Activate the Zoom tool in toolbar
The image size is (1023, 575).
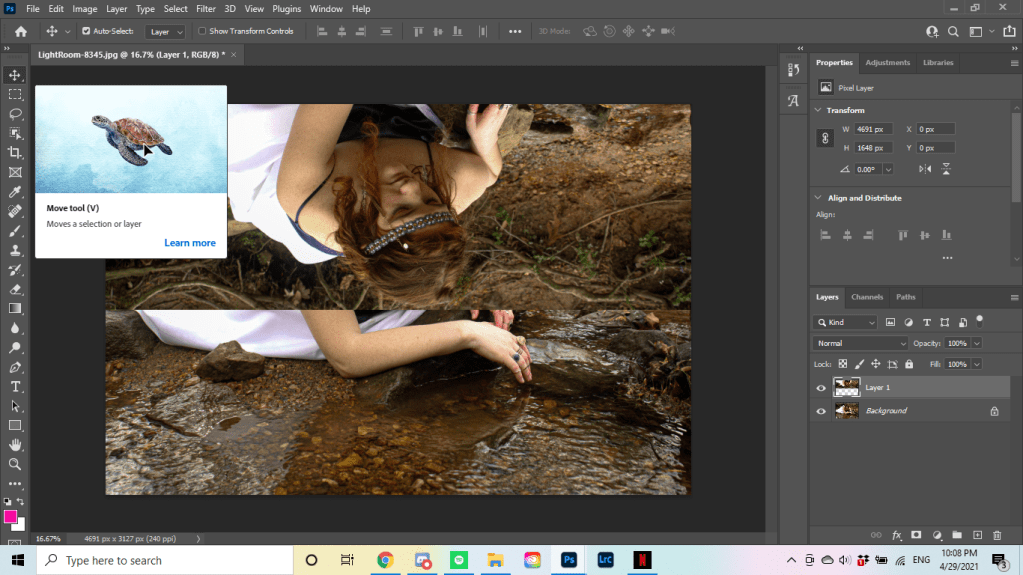pyautogui.click(x=15, y=464)
